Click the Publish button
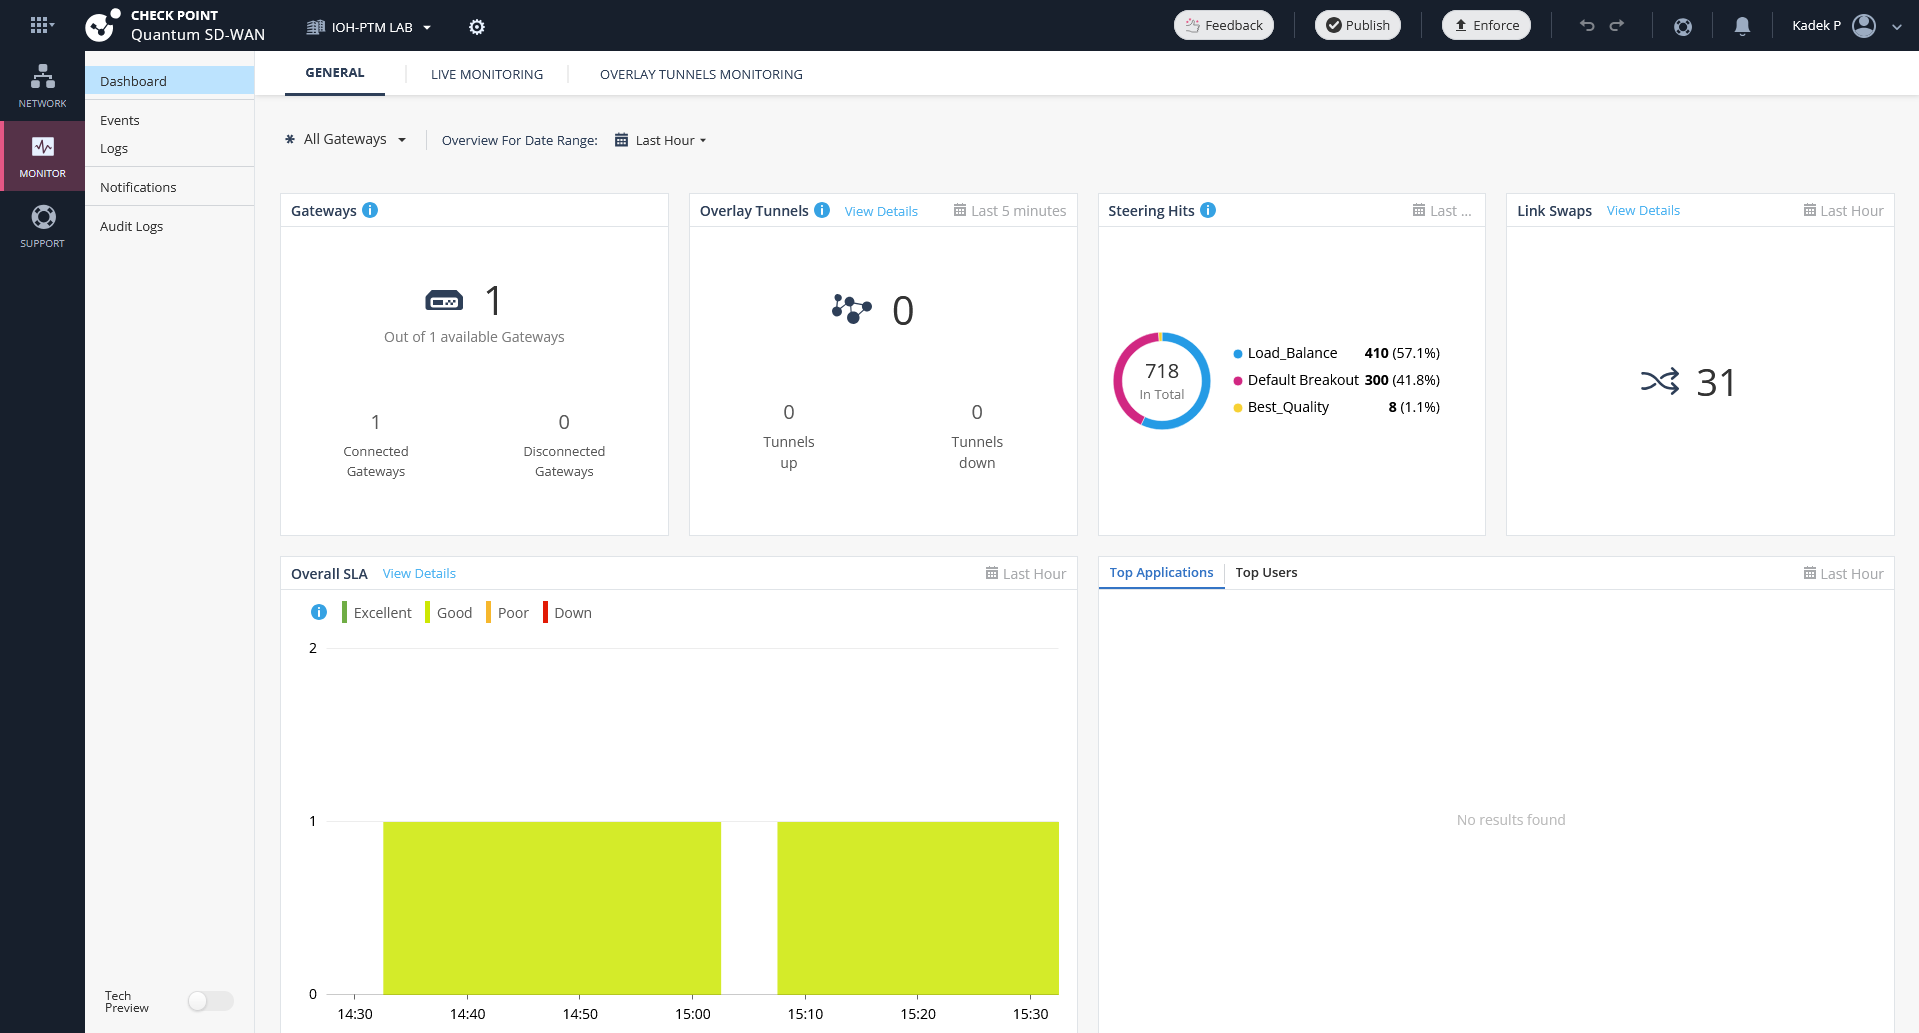Screen dimensions: 1919x1033 (x=1357, y=26)
